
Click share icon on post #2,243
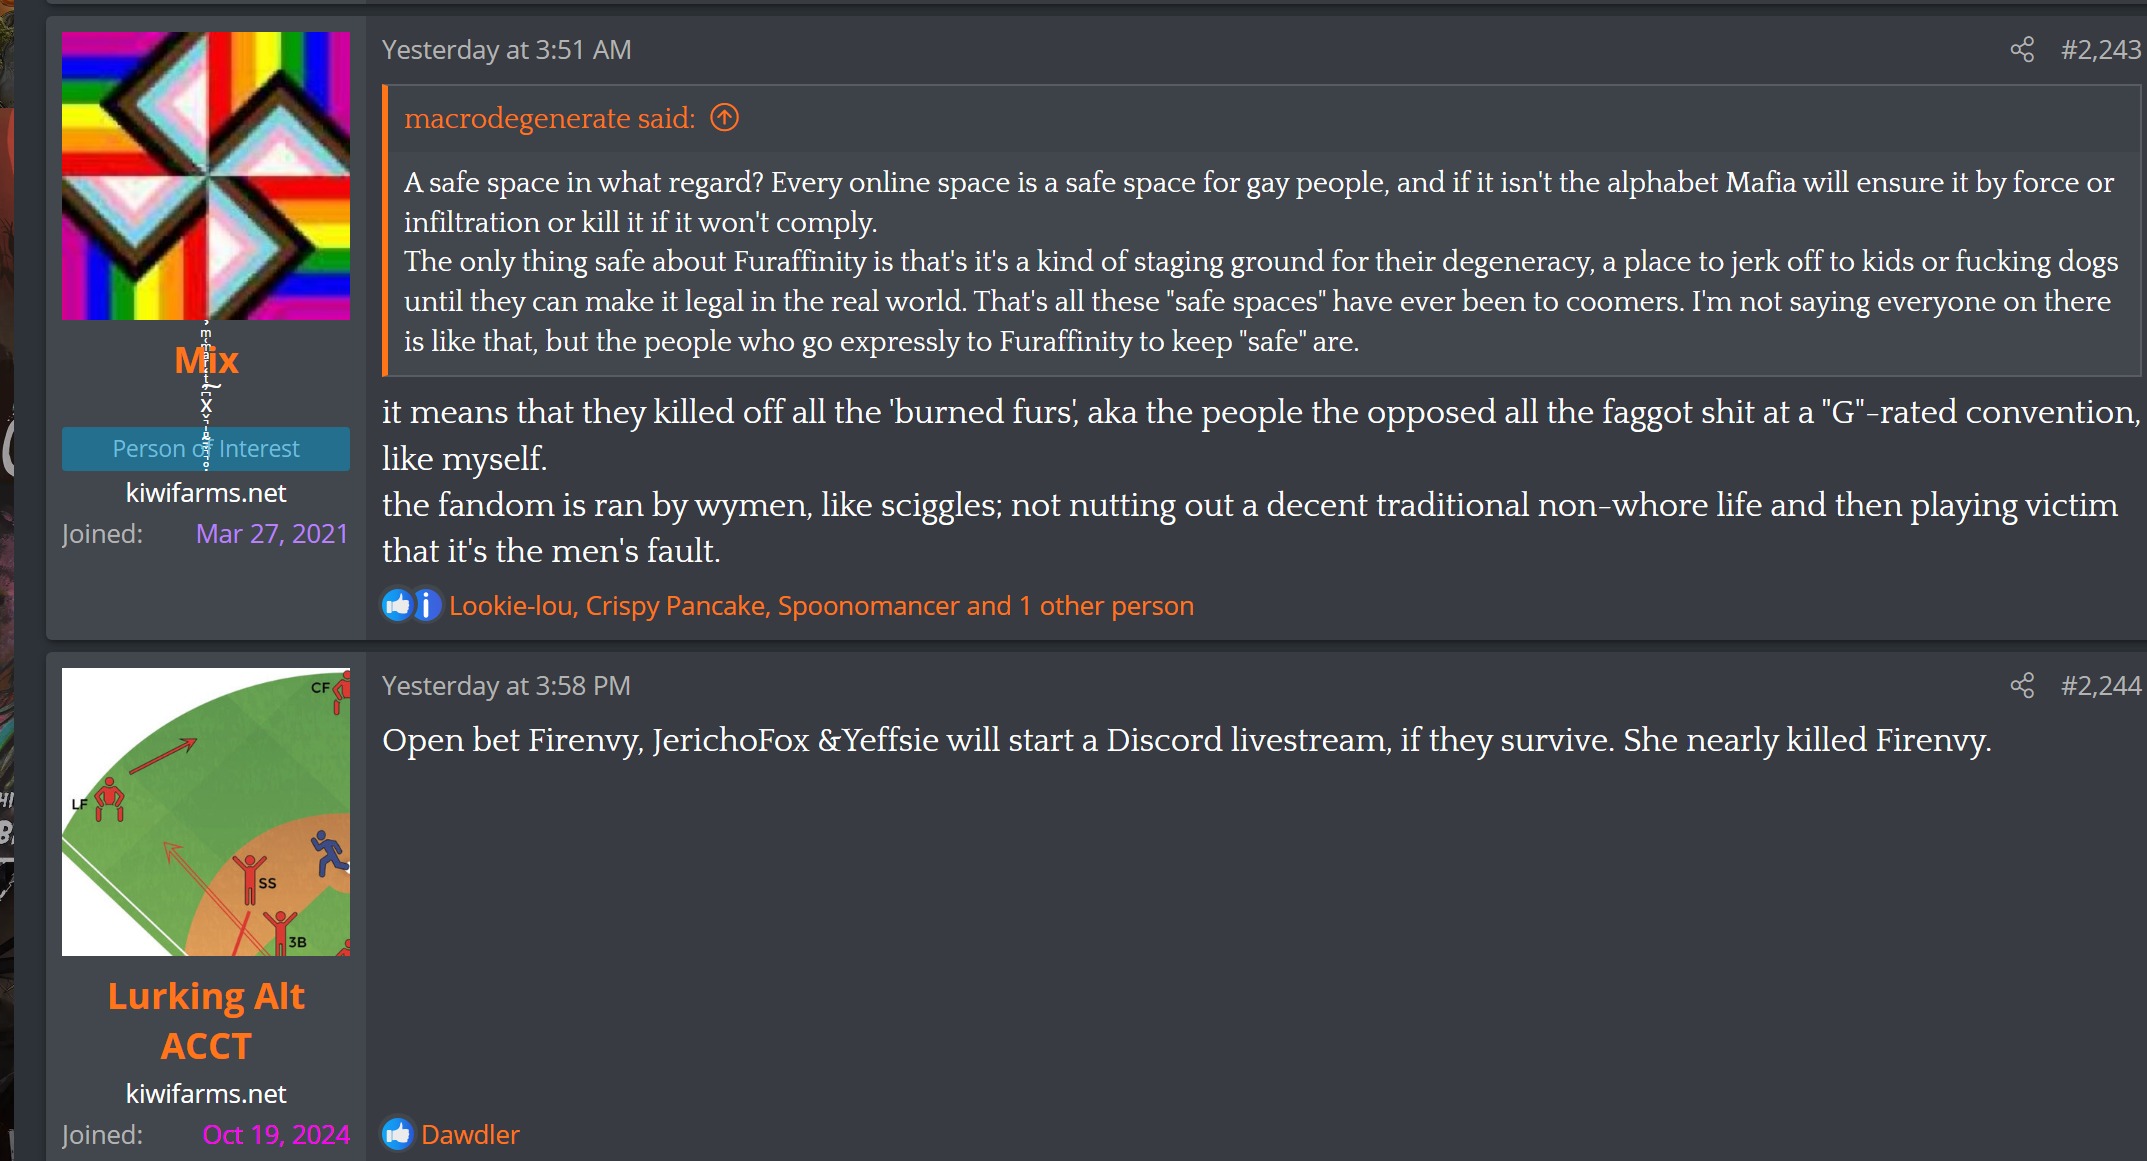click(x=2022, y=50)
